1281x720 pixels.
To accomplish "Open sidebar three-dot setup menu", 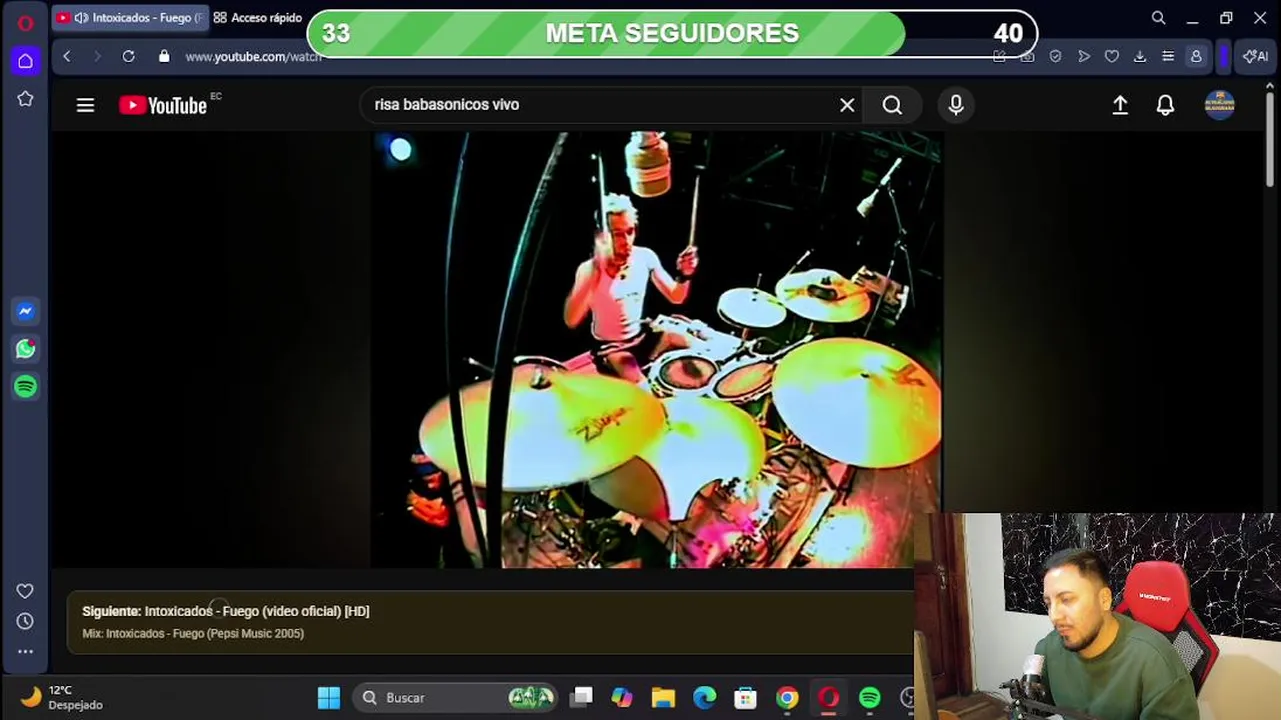I will (x=25, y=651).
